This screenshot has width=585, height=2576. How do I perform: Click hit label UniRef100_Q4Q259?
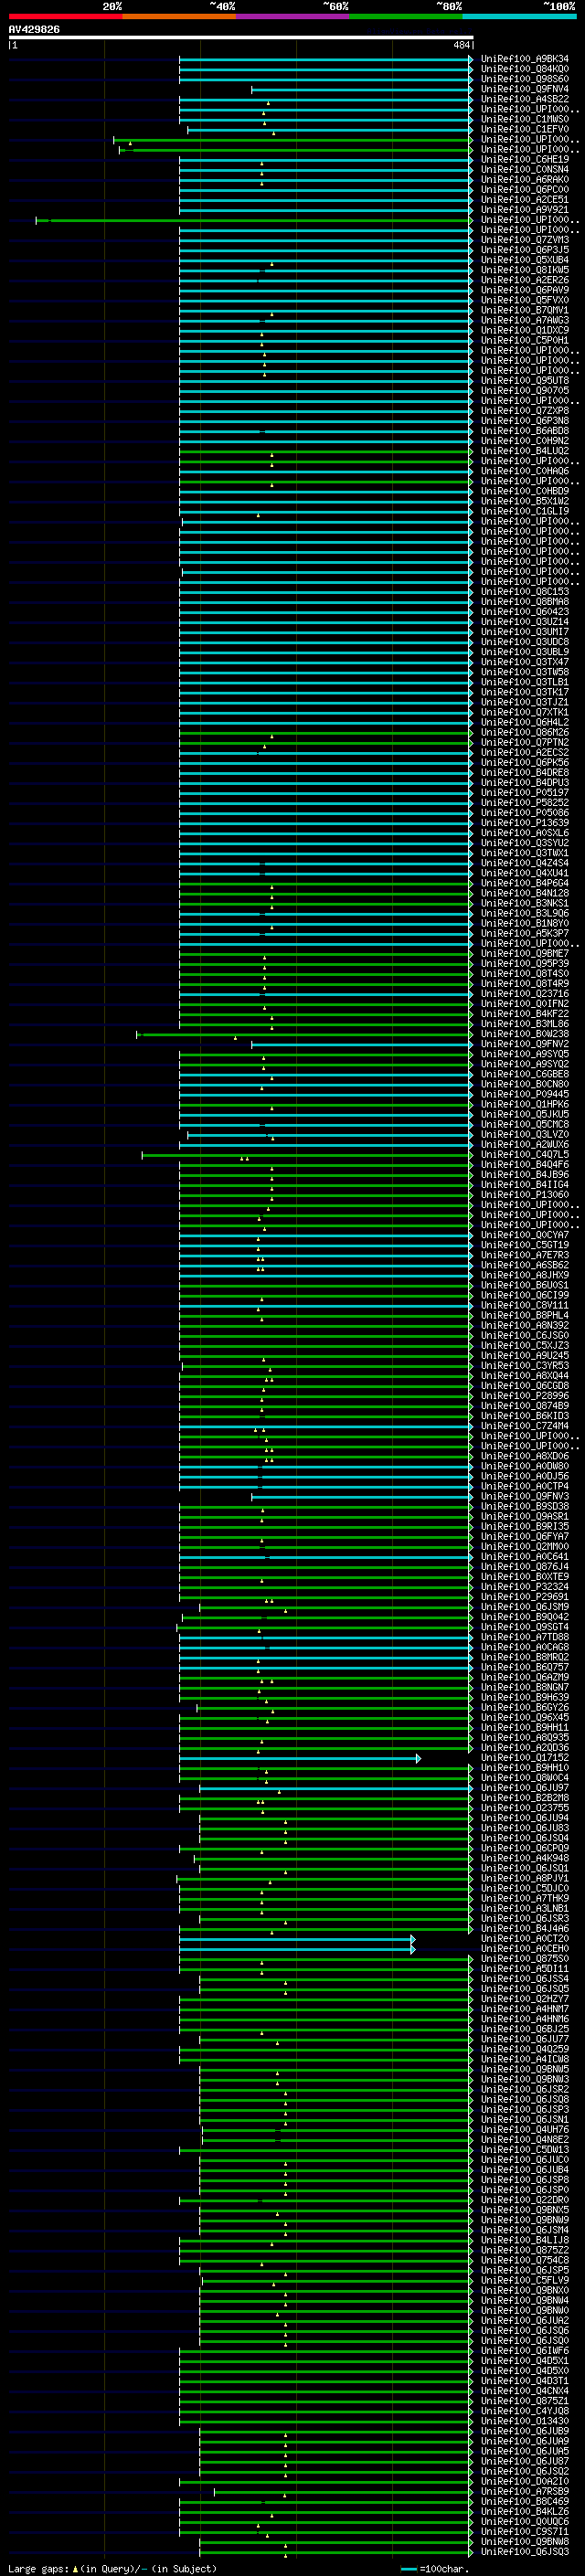click(x=525, y=2049)
